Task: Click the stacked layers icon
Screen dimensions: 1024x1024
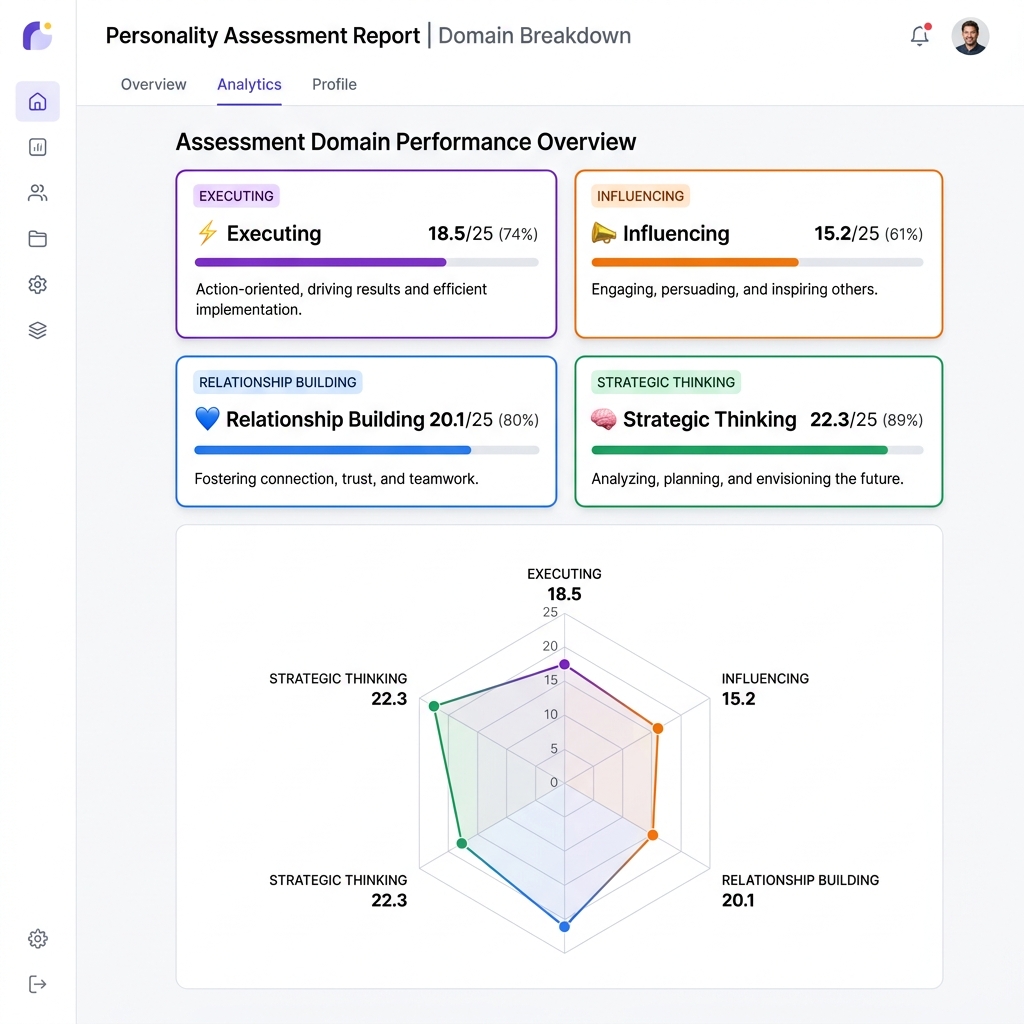Action: [38, 331]
